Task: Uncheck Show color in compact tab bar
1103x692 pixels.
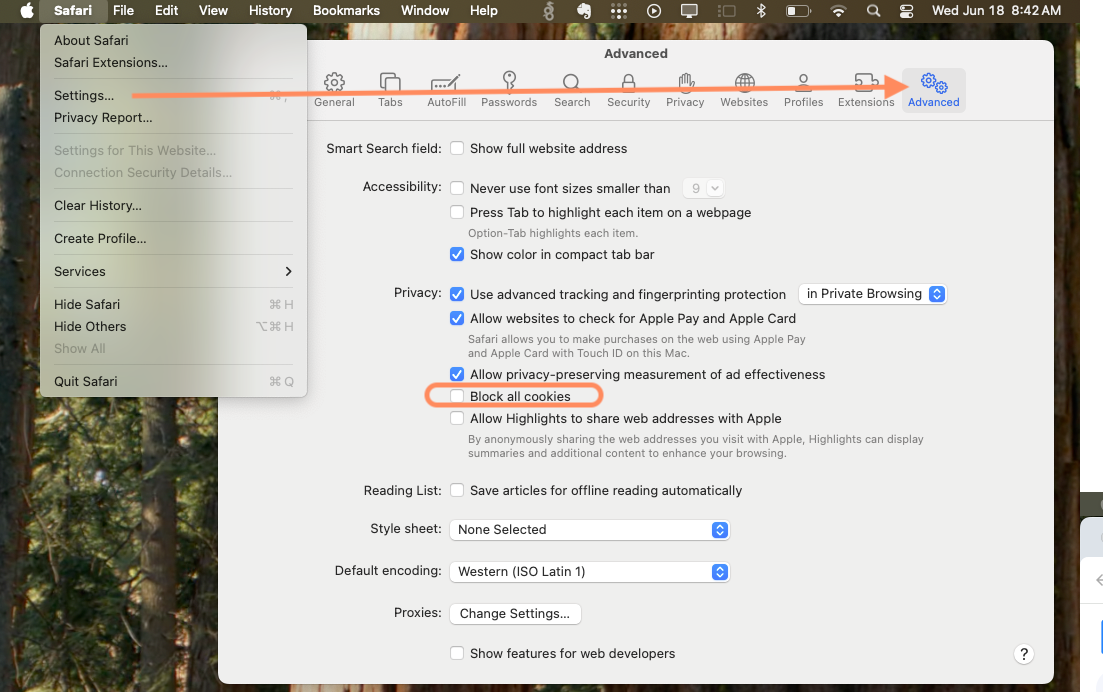Action: coord(457,254)
